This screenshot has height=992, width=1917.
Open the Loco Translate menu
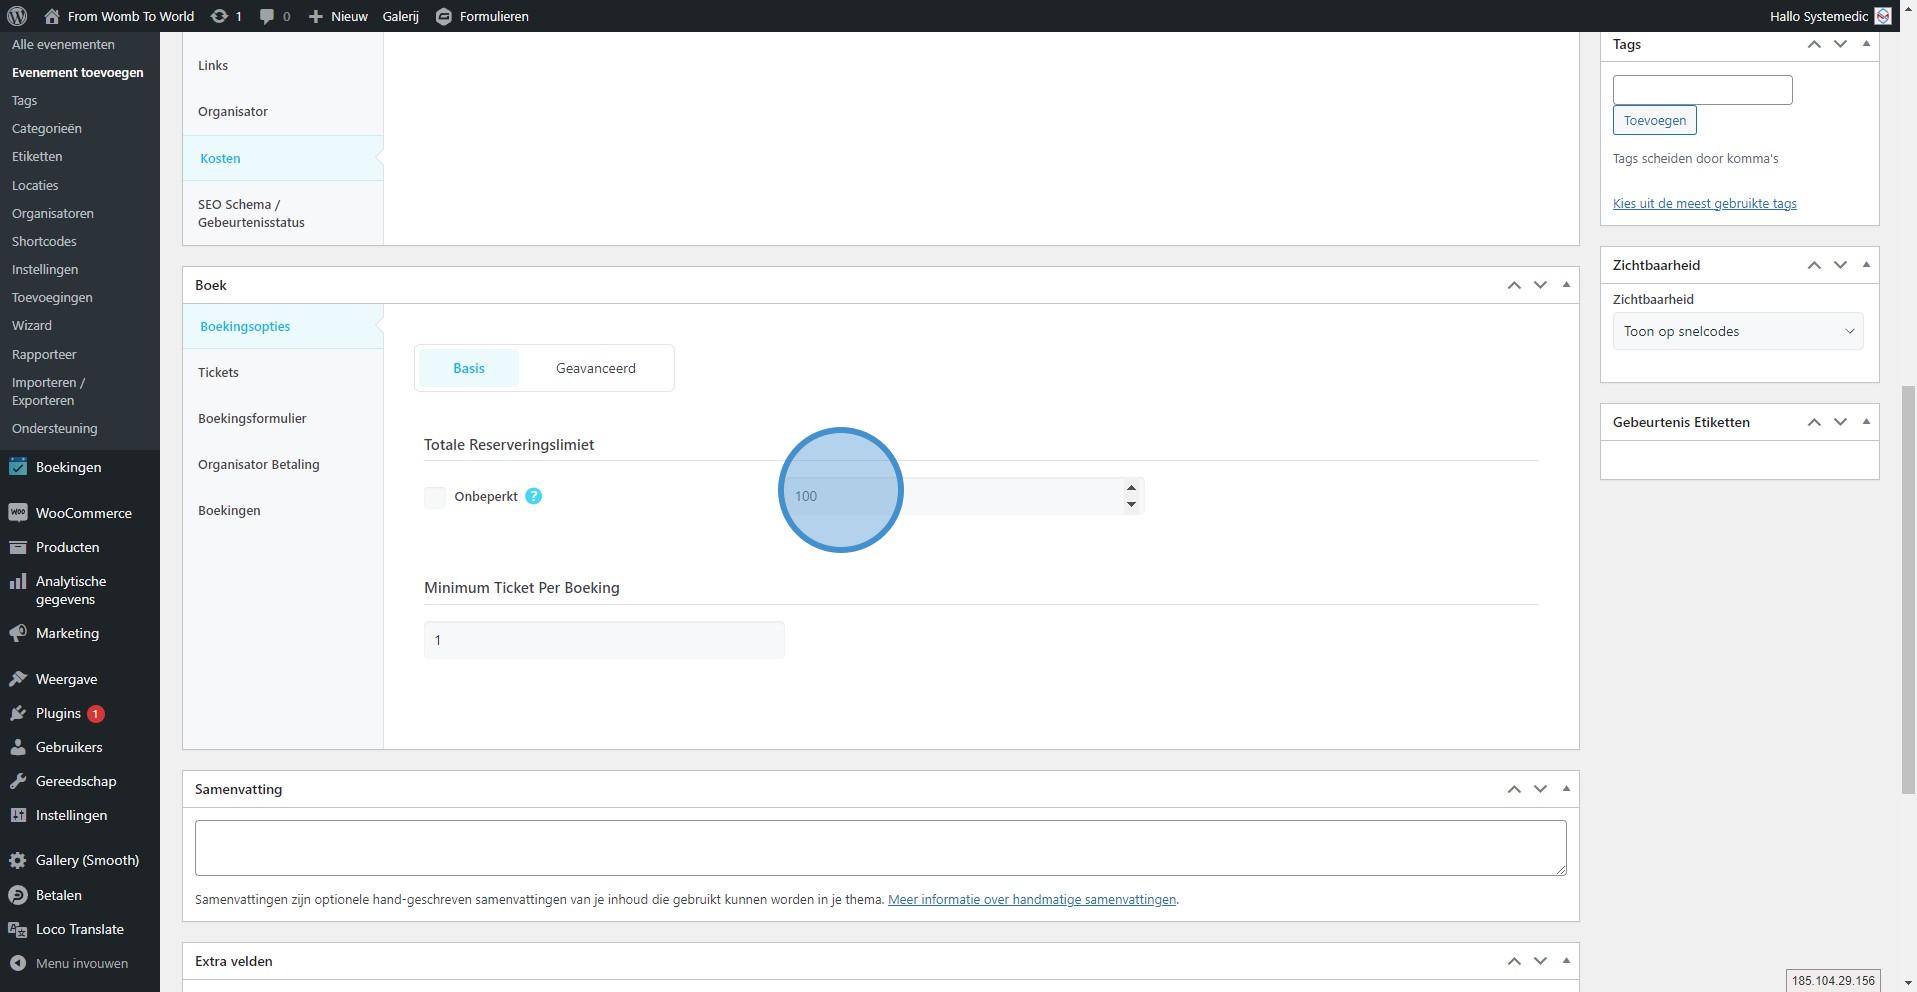pyautogui.click(x=79, y=929)
